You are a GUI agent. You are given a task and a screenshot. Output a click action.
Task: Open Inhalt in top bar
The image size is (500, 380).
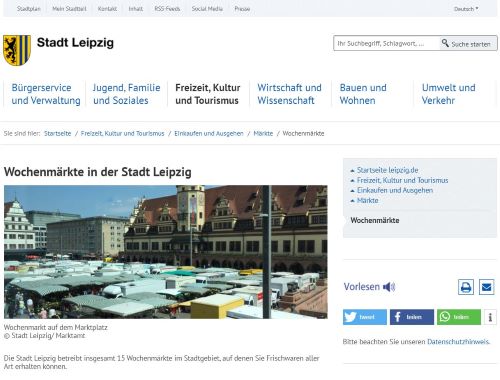point(136,9)
